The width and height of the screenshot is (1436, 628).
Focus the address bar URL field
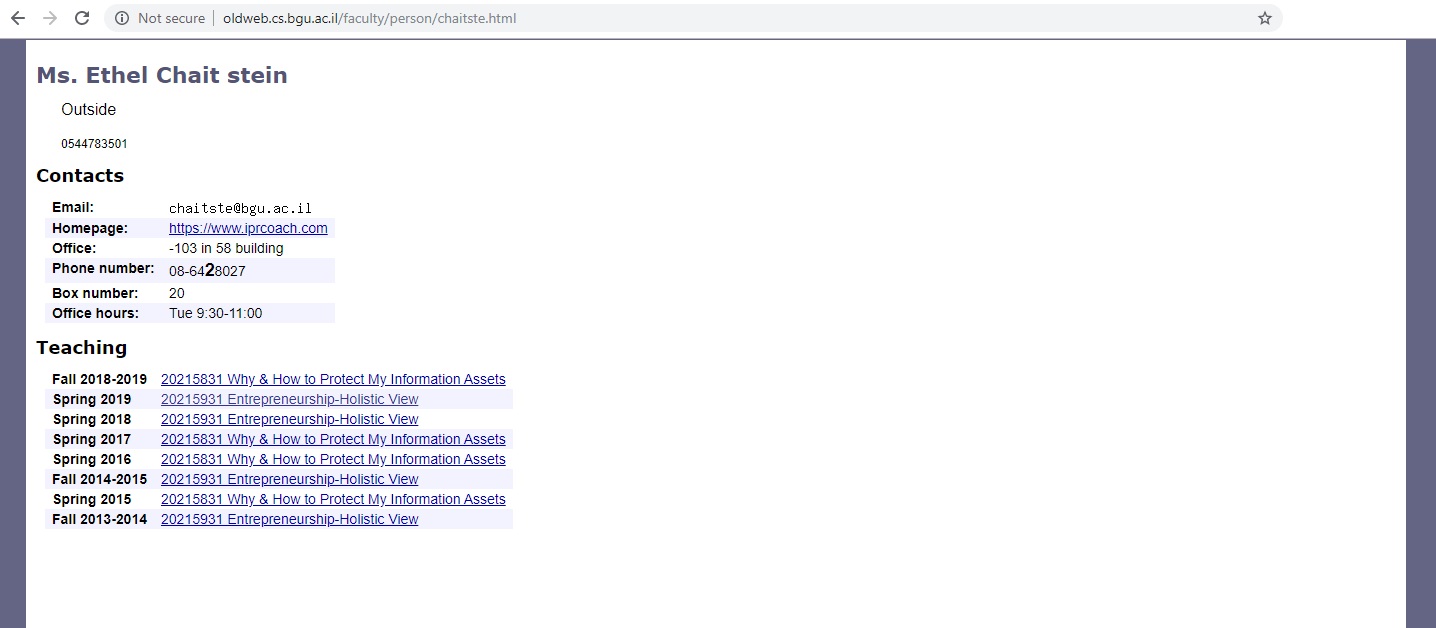[600, 18]
